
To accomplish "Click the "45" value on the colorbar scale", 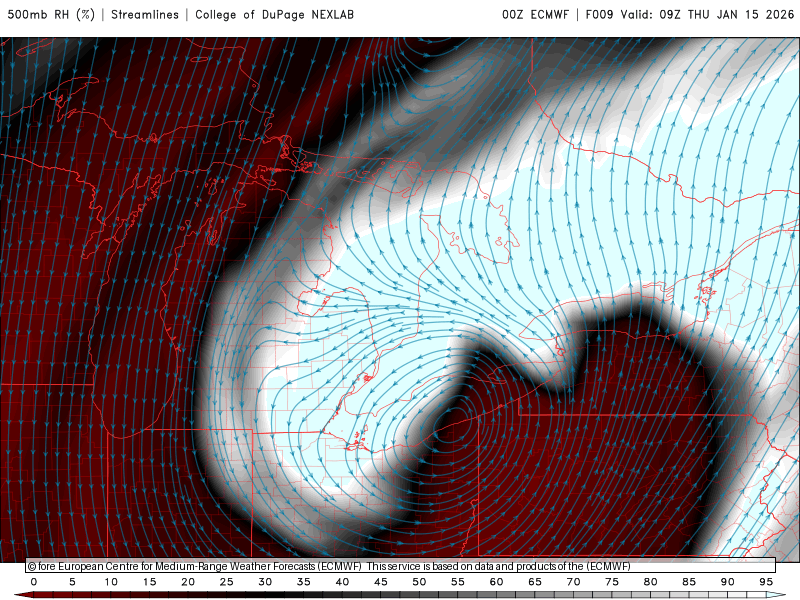I will tap(381, 582).
